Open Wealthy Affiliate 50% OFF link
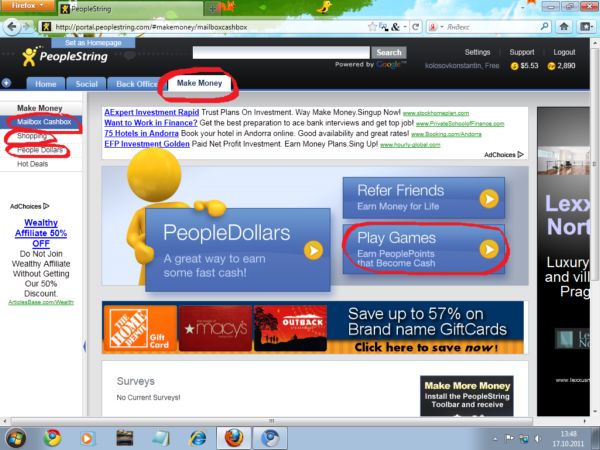 coord(41,233)
